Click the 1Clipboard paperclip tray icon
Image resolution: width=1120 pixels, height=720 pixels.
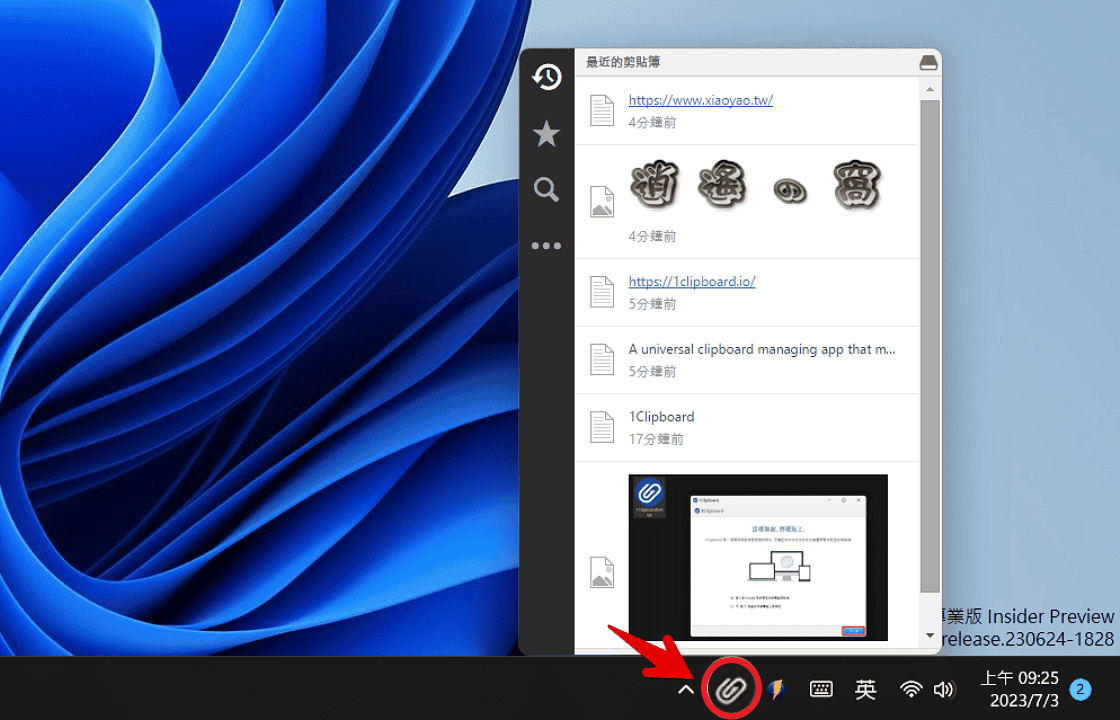tap(731, 689)
